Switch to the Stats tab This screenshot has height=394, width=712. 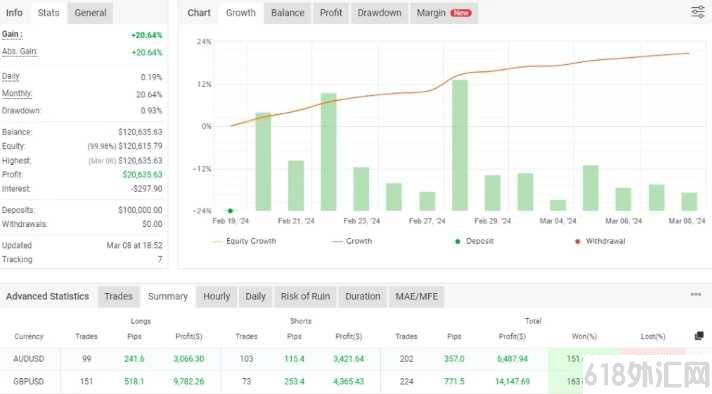(x=49, y=13)
